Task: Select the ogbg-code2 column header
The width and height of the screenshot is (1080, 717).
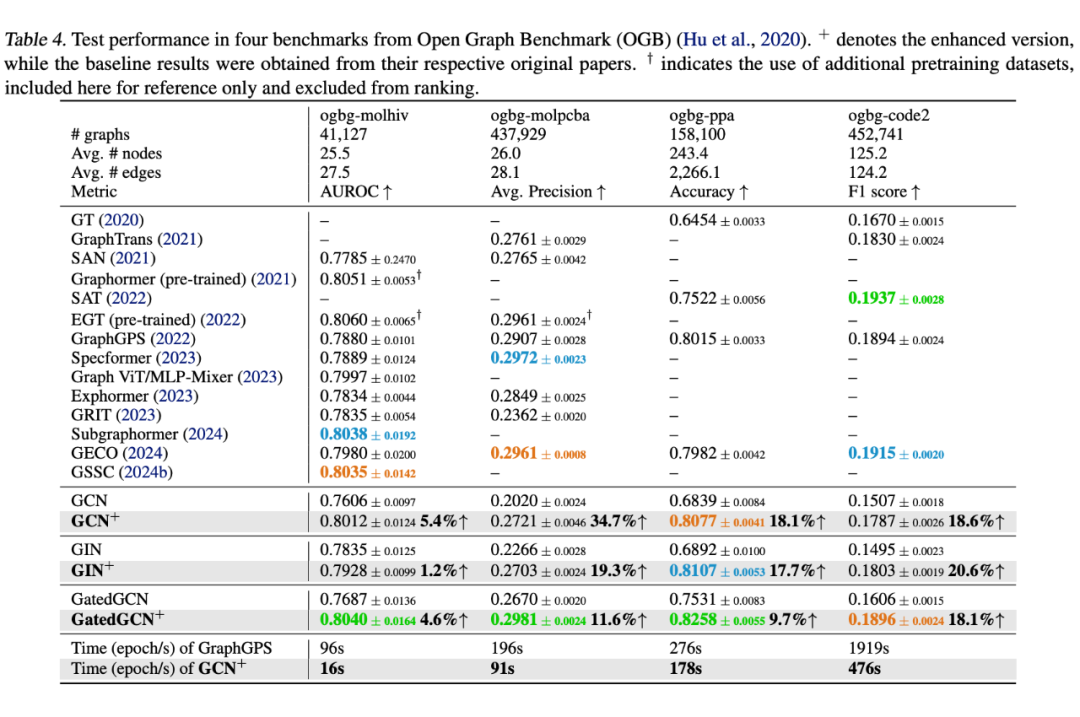Action: (889, 115)
